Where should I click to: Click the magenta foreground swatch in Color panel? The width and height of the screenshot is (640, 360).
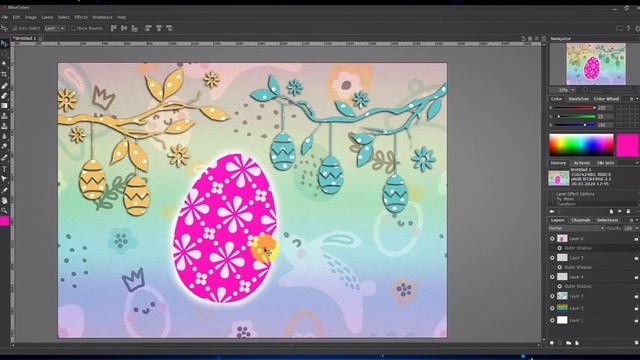[627, 145]
